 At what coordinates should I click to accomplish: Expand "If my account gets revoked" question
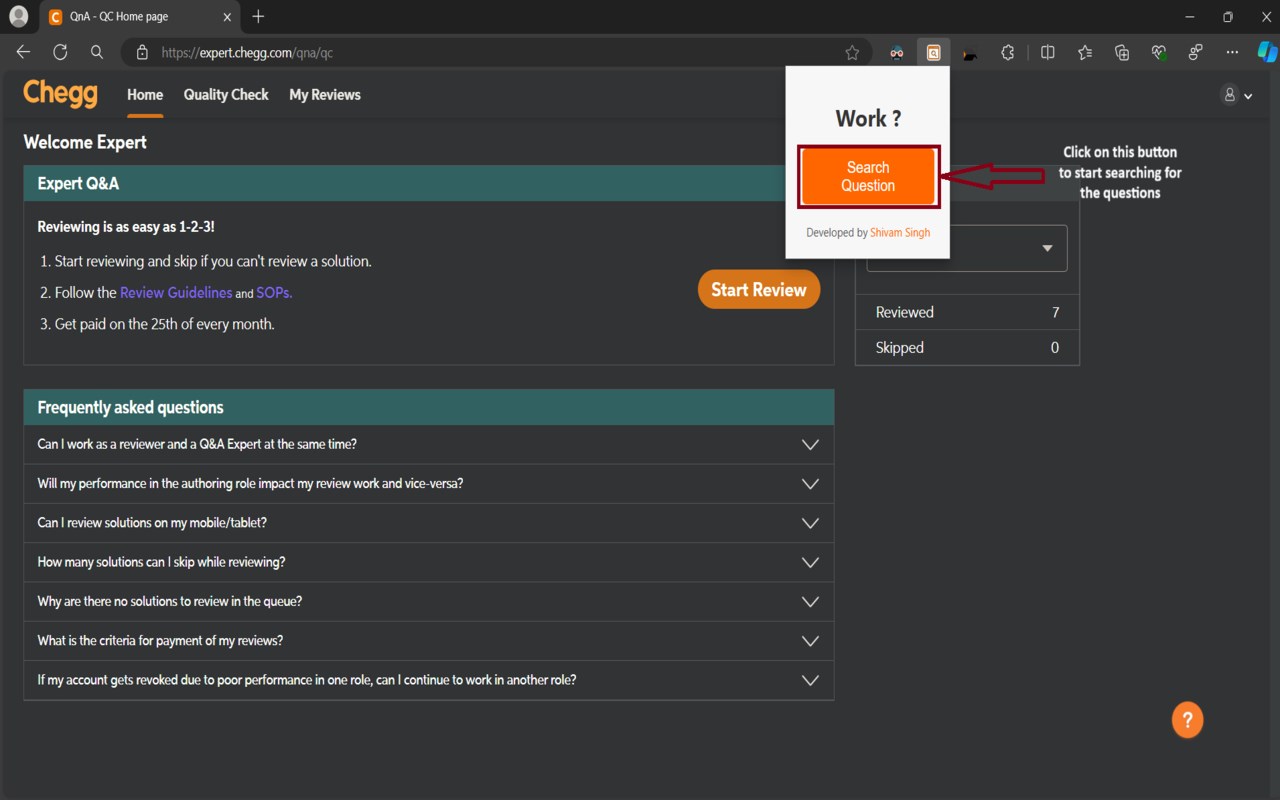point(429,681)
